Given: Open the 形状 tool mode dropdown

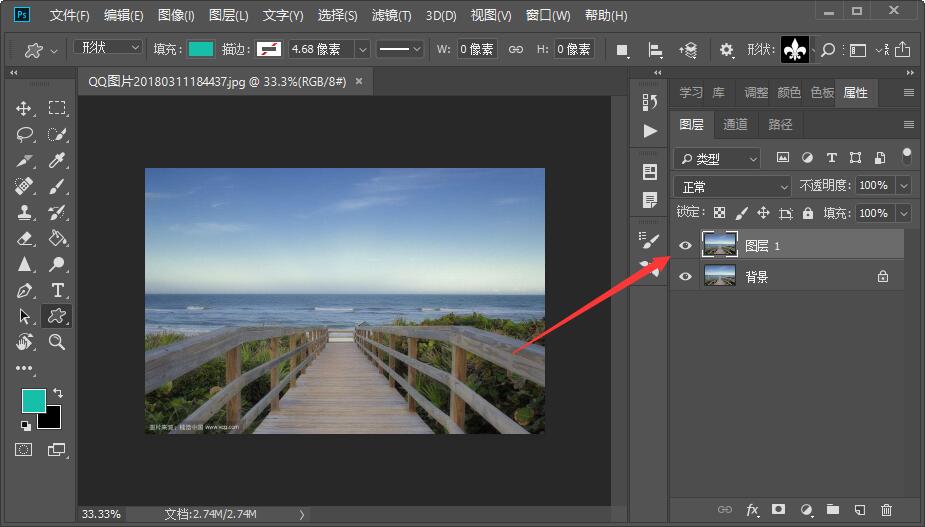Looking at the screenshot, I should coord(108,47).
